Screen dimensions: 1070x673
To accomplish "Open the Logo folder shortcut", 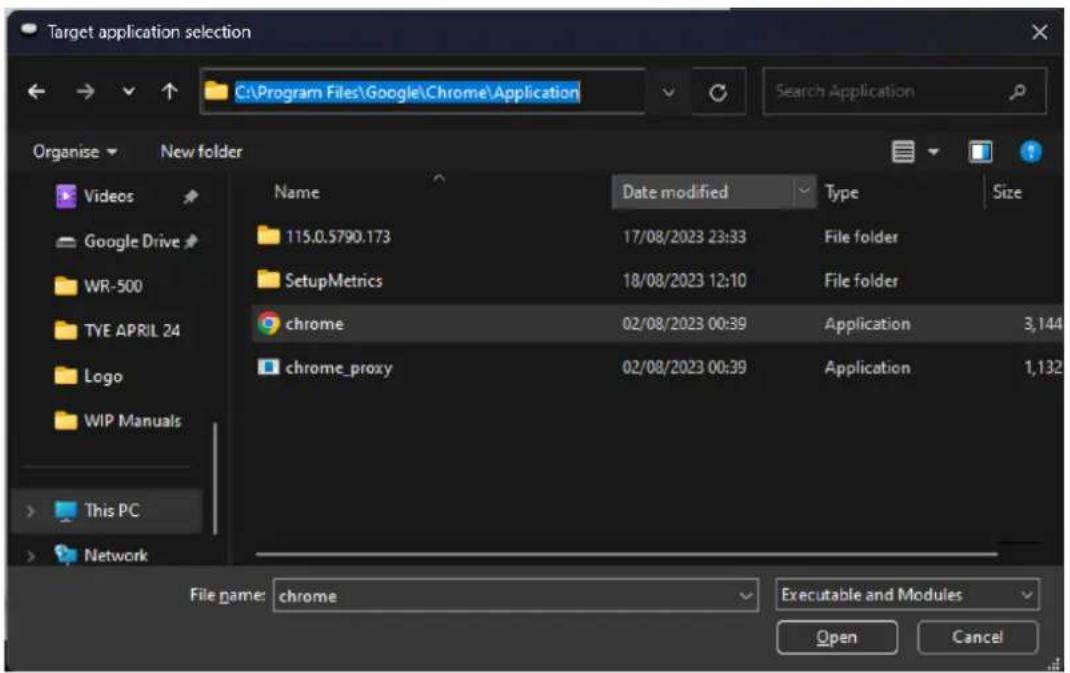I will click(x=89, y=376).
